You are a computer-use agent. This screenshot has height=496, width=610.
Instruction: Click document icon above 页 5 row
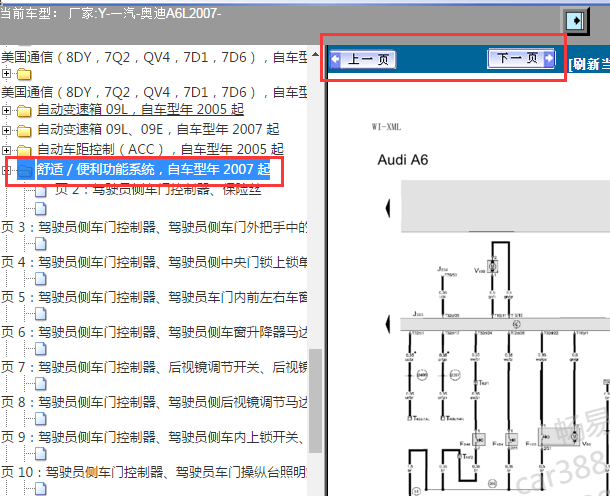coord(40,279)
